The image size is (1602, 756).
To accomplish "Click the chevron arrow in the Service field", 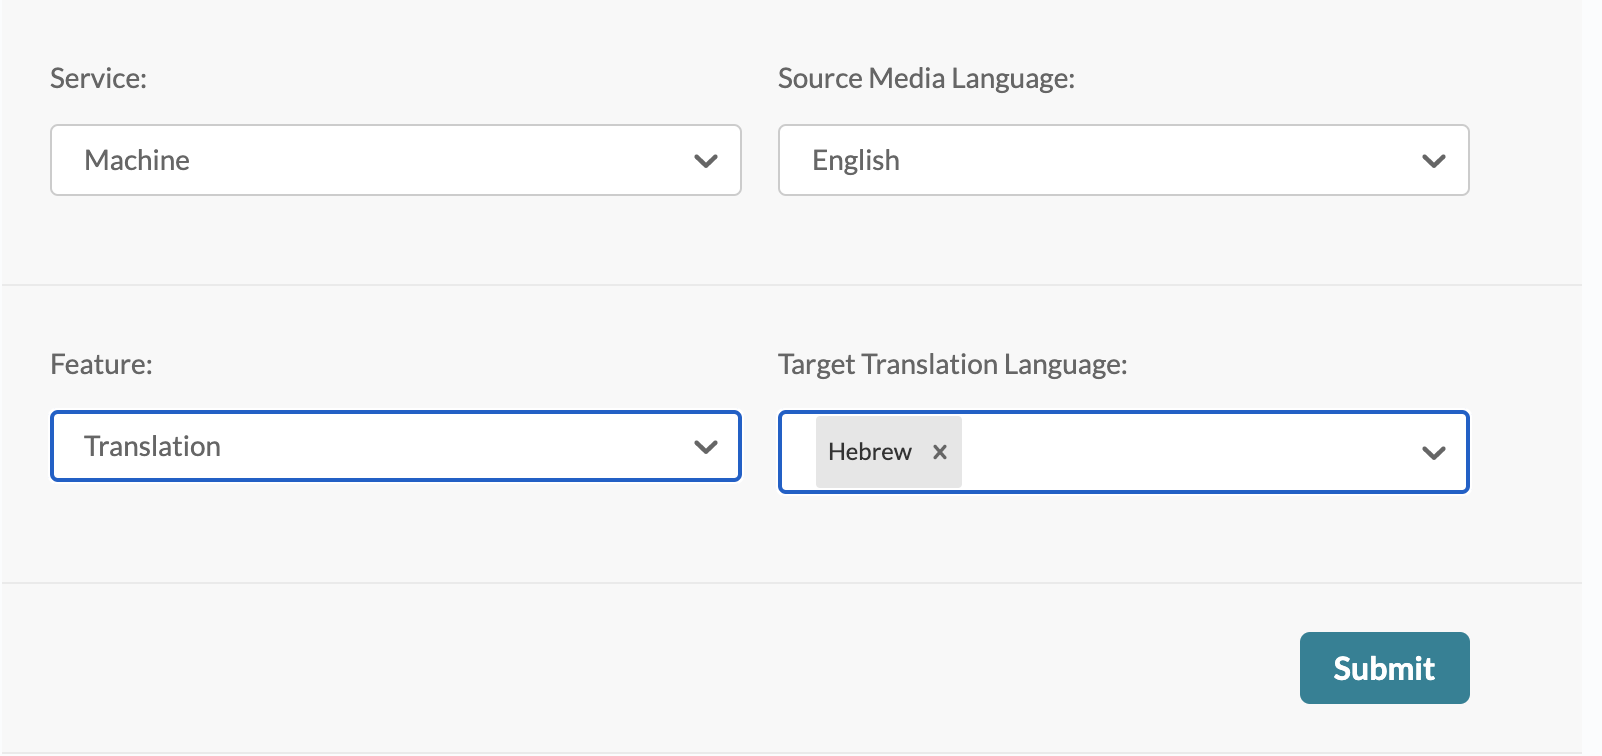I will (706, 161).
